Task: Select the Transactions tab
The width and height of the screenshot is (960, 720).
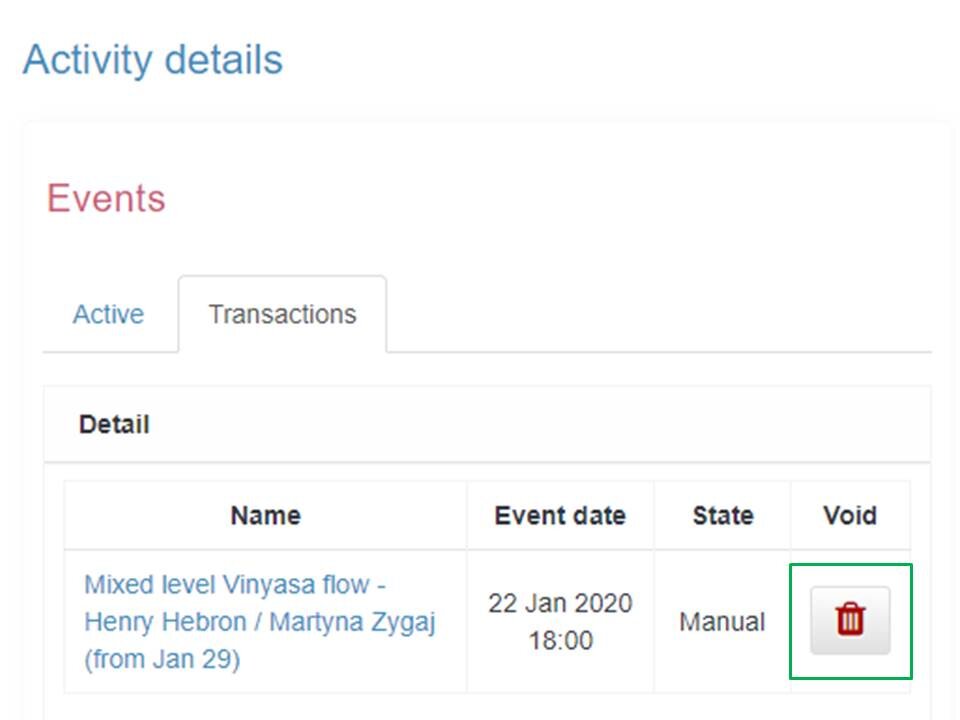Action: pos(282,314)
